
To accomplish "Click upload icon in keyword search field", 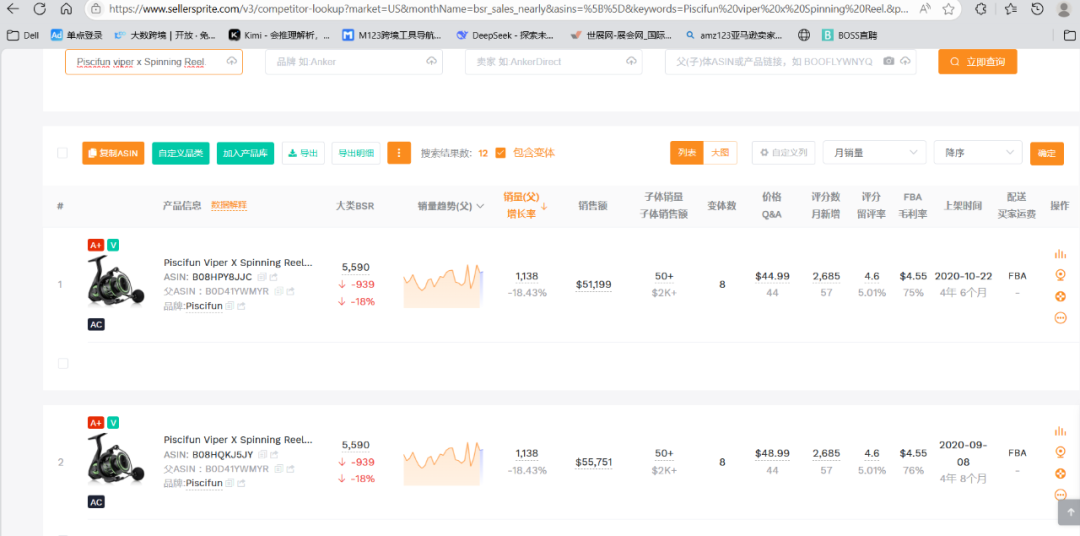I will 232,62.
